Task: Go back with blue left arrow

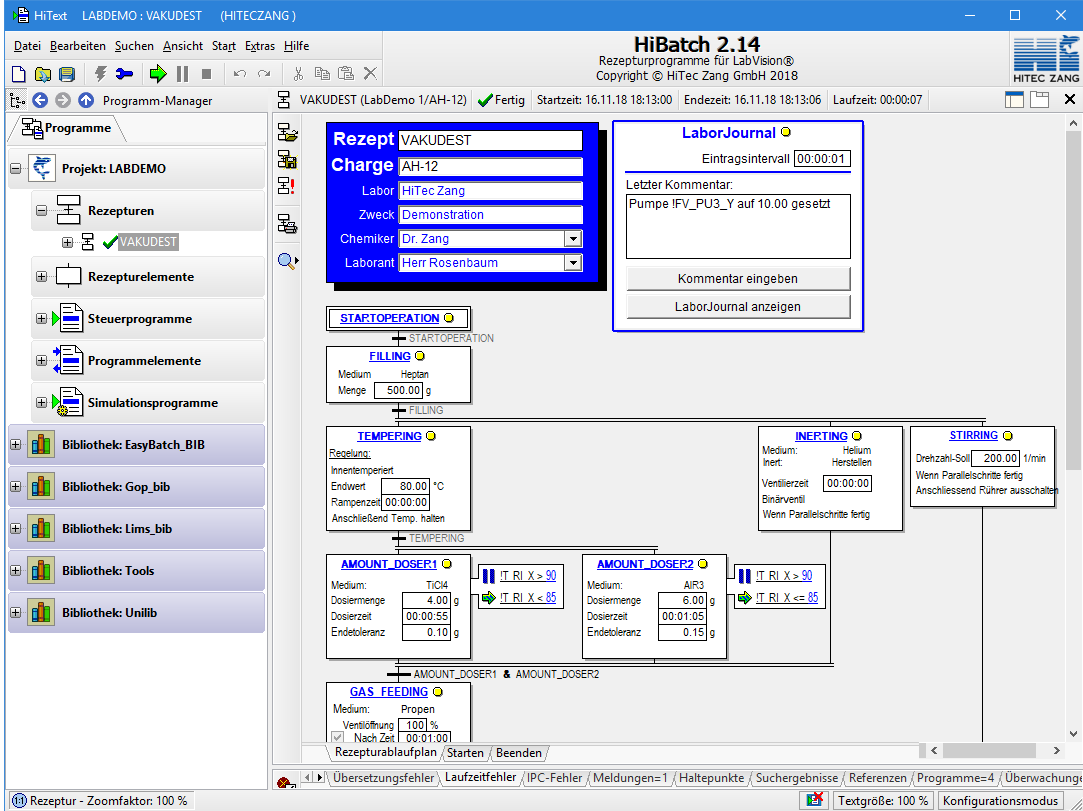Action: point(40,100)
